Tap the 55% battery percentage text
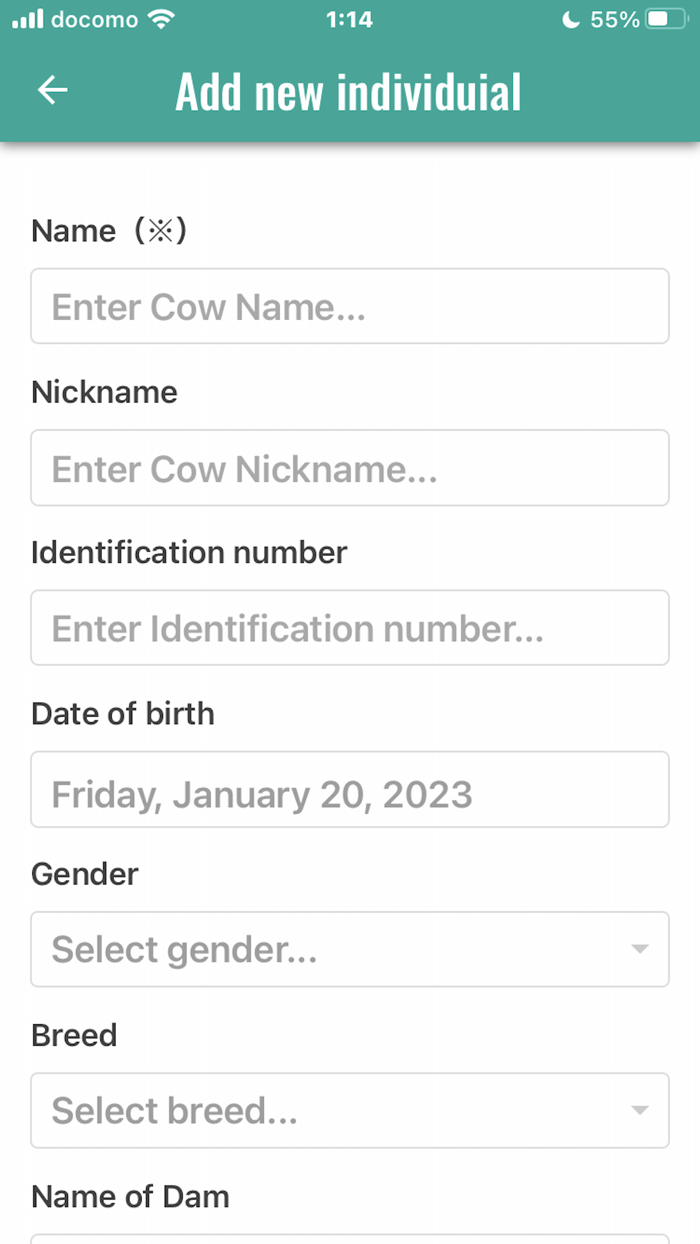 613,18
